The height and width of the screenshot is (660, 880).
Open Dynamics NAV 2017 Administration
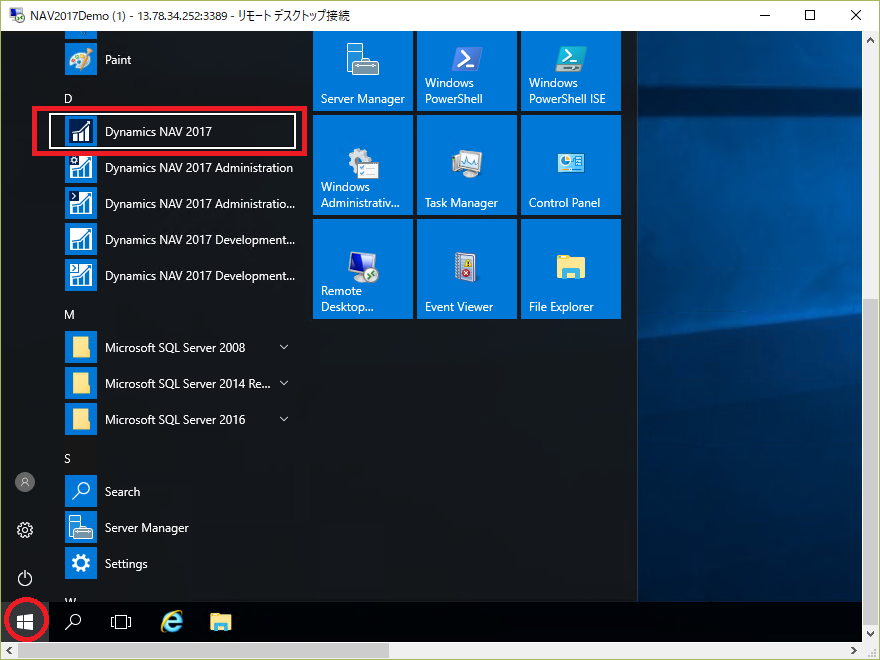[180, 167]
